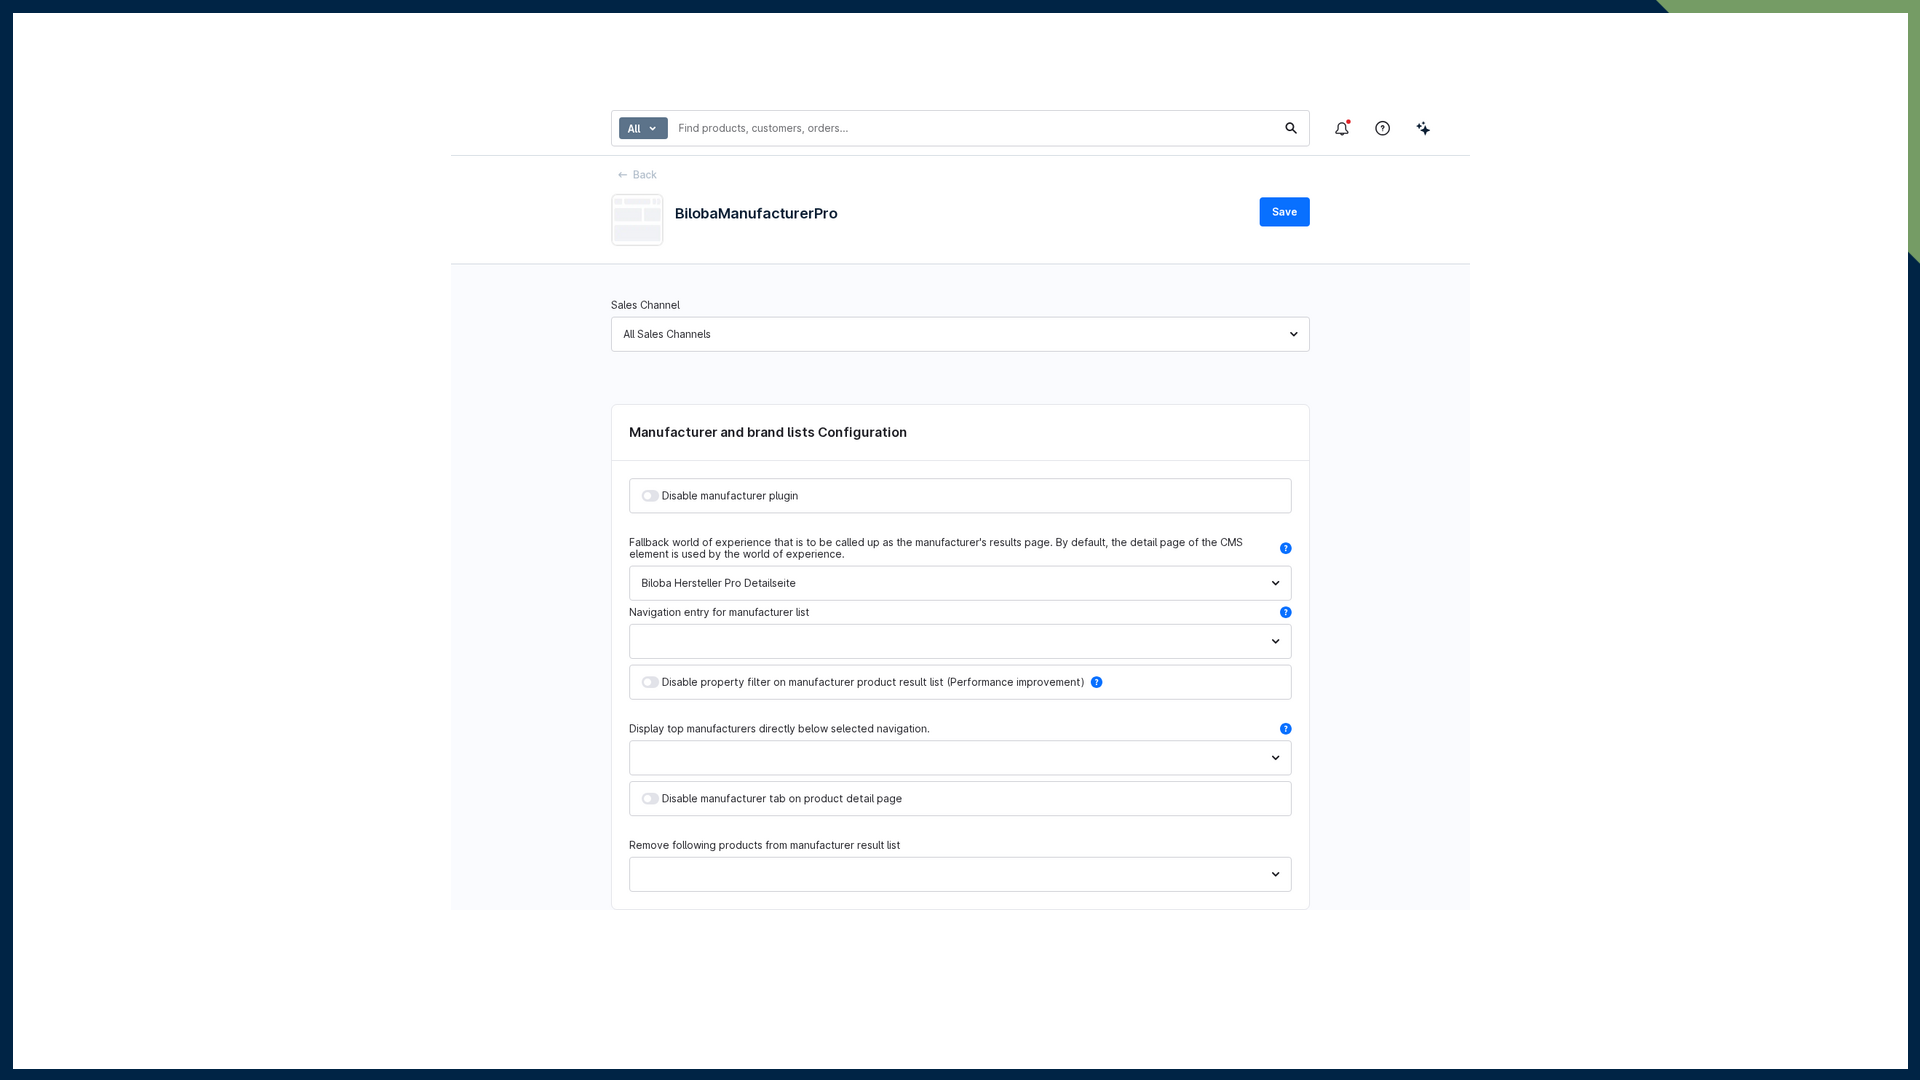
Task: Open display top manufacturers navigation dropdown
Action: tap(960, 758)
